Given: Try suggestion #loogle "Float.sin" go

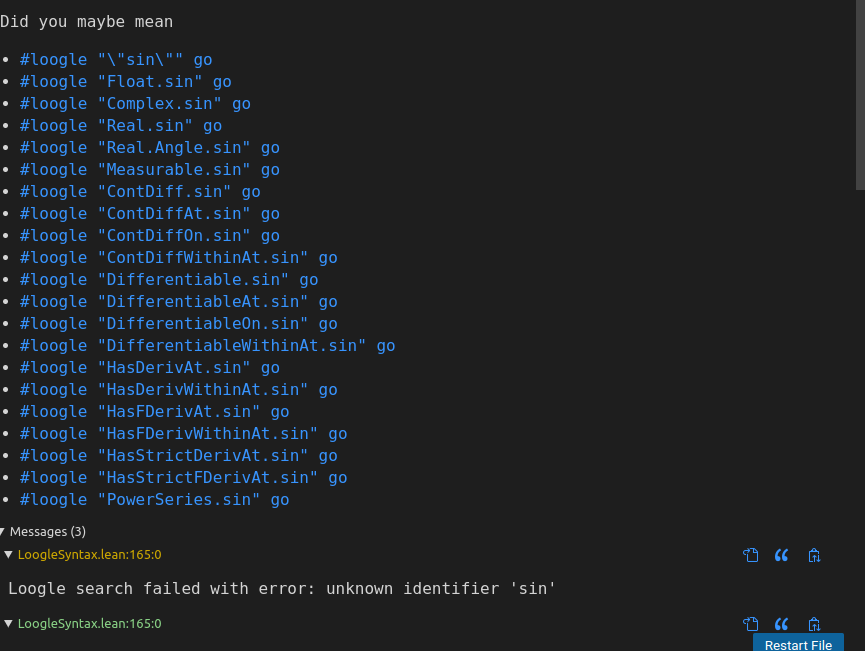Looking at the screenshot, I should [126, 82].
